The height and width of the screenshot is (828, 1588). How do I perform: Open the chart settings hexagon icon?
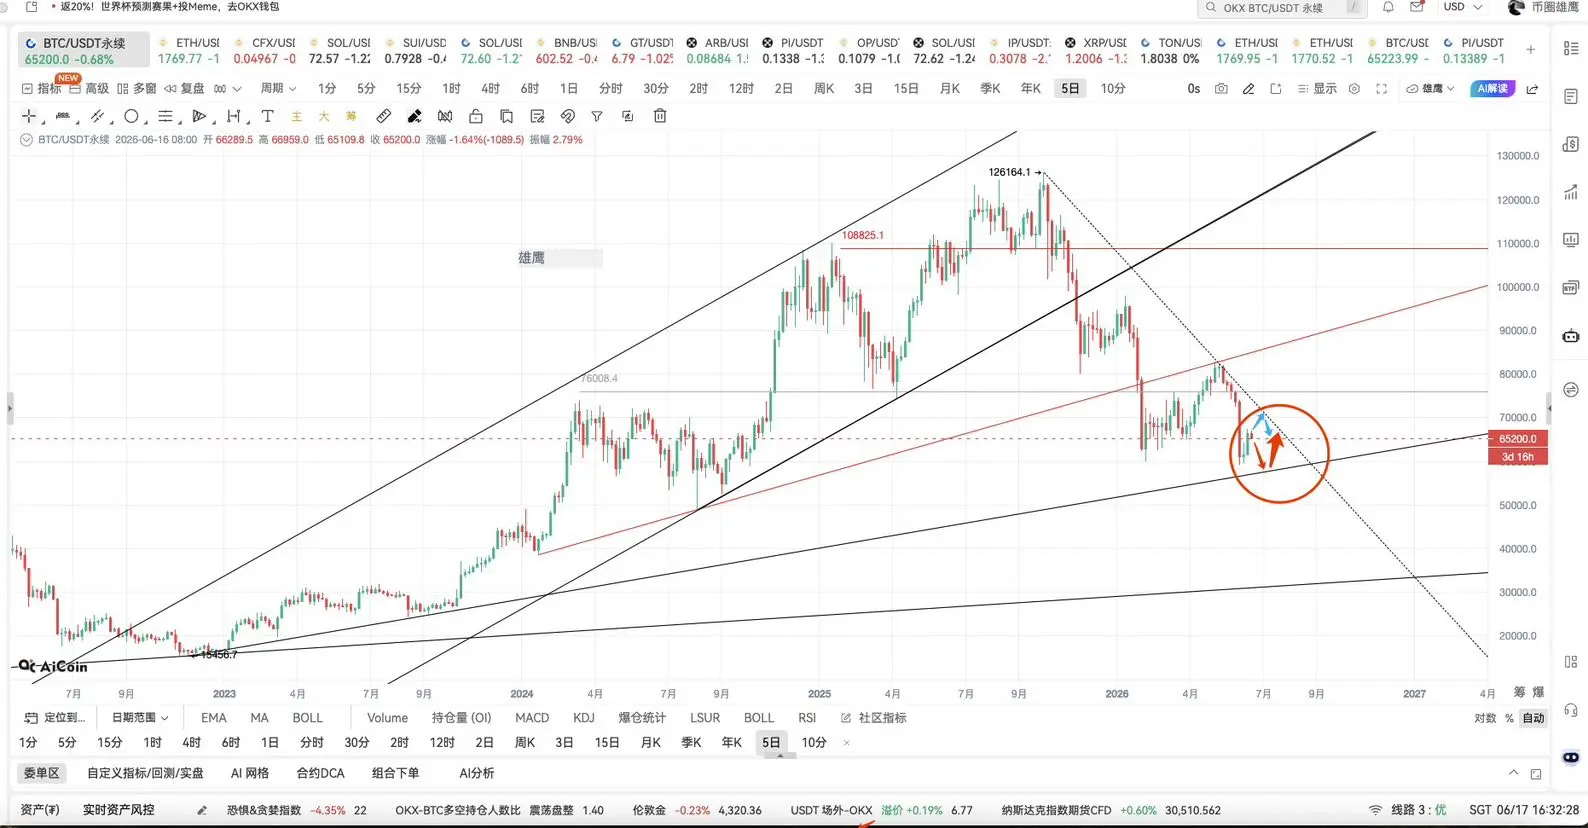[1354, 89]
